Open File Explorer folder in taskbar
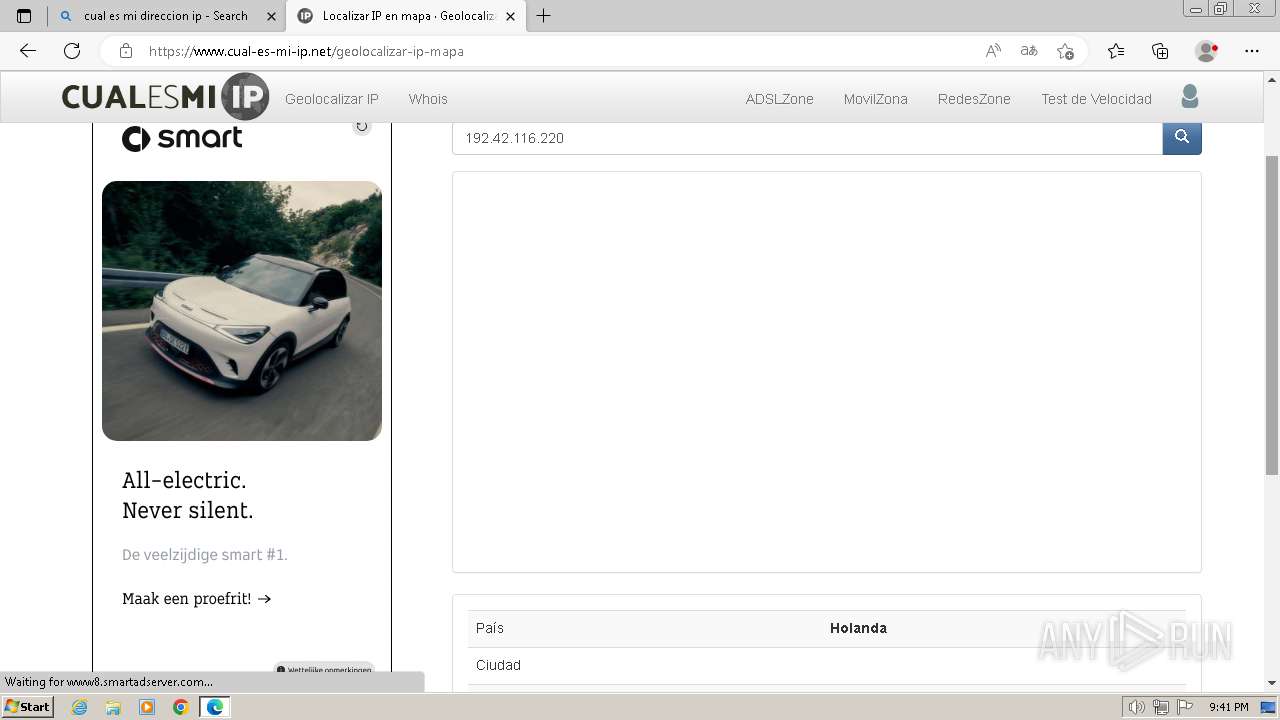Image resolution: width=1280 pixels, height=720 pixels. (113, 707)
